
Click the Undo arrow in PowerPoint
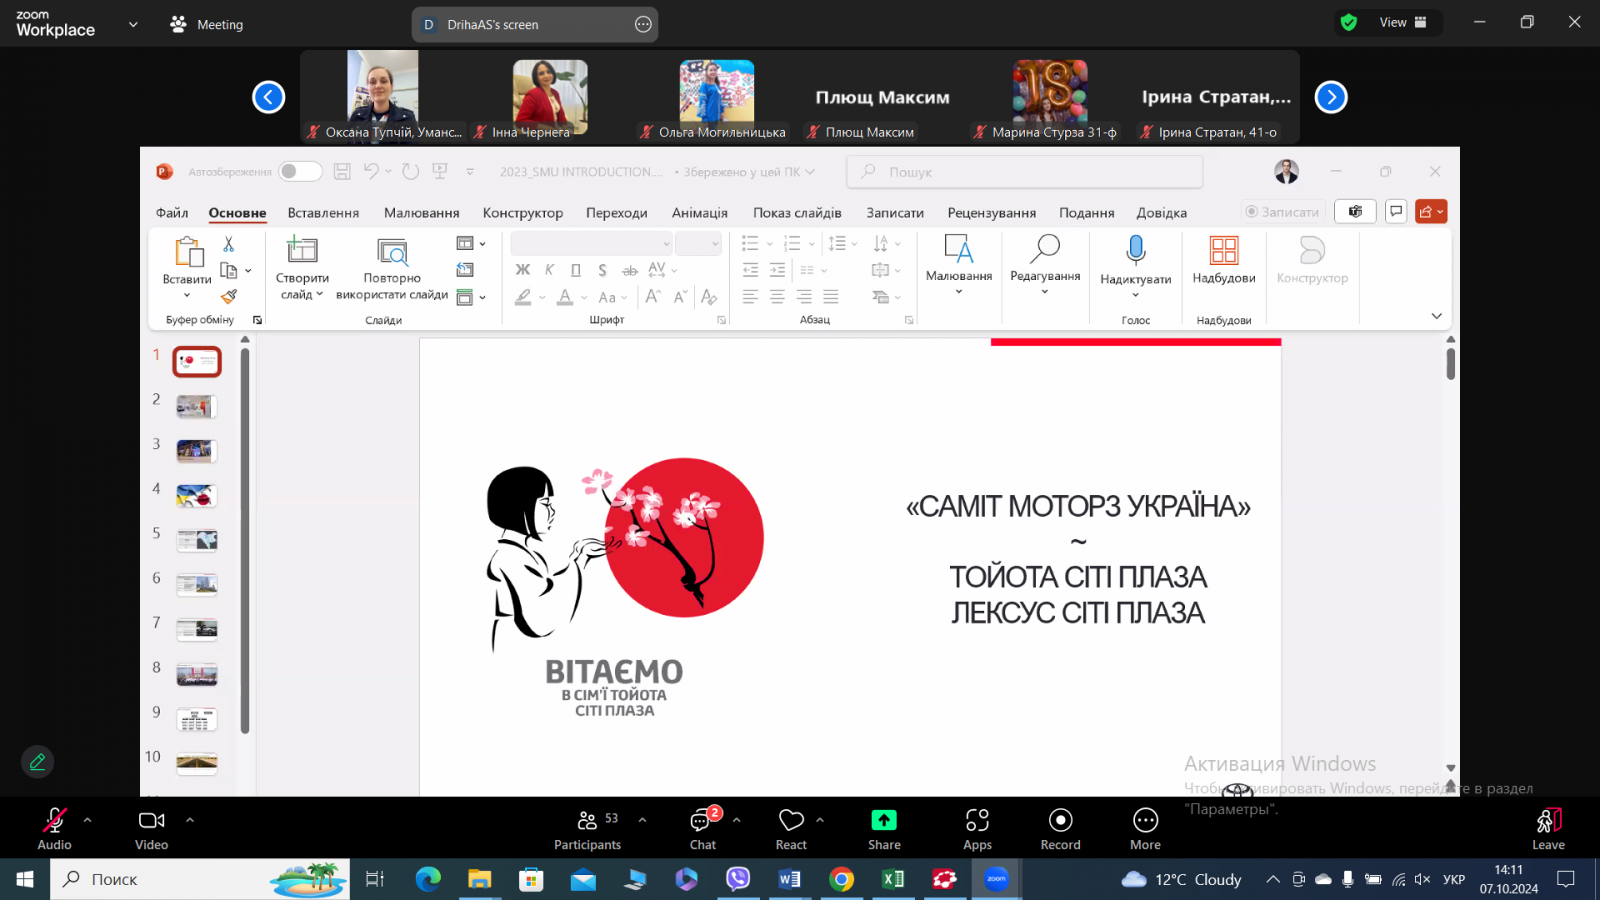tap(371, 171)
